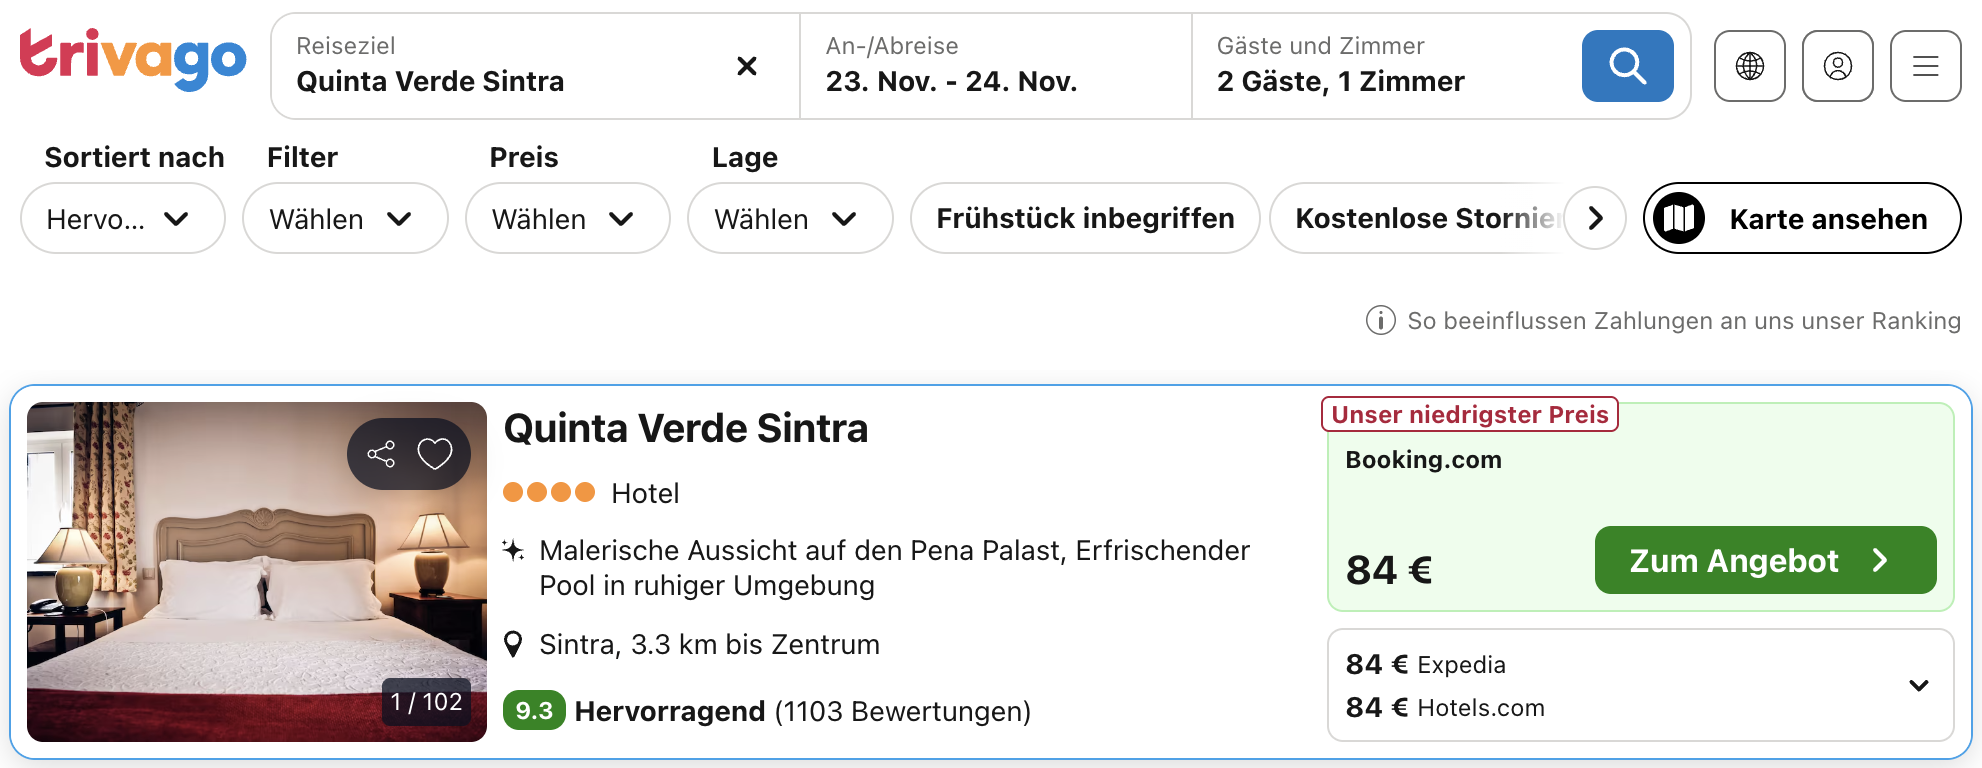This screenshot has width=1982, height=768.
Task: Open the Lage dropdown
Action: 789,218
